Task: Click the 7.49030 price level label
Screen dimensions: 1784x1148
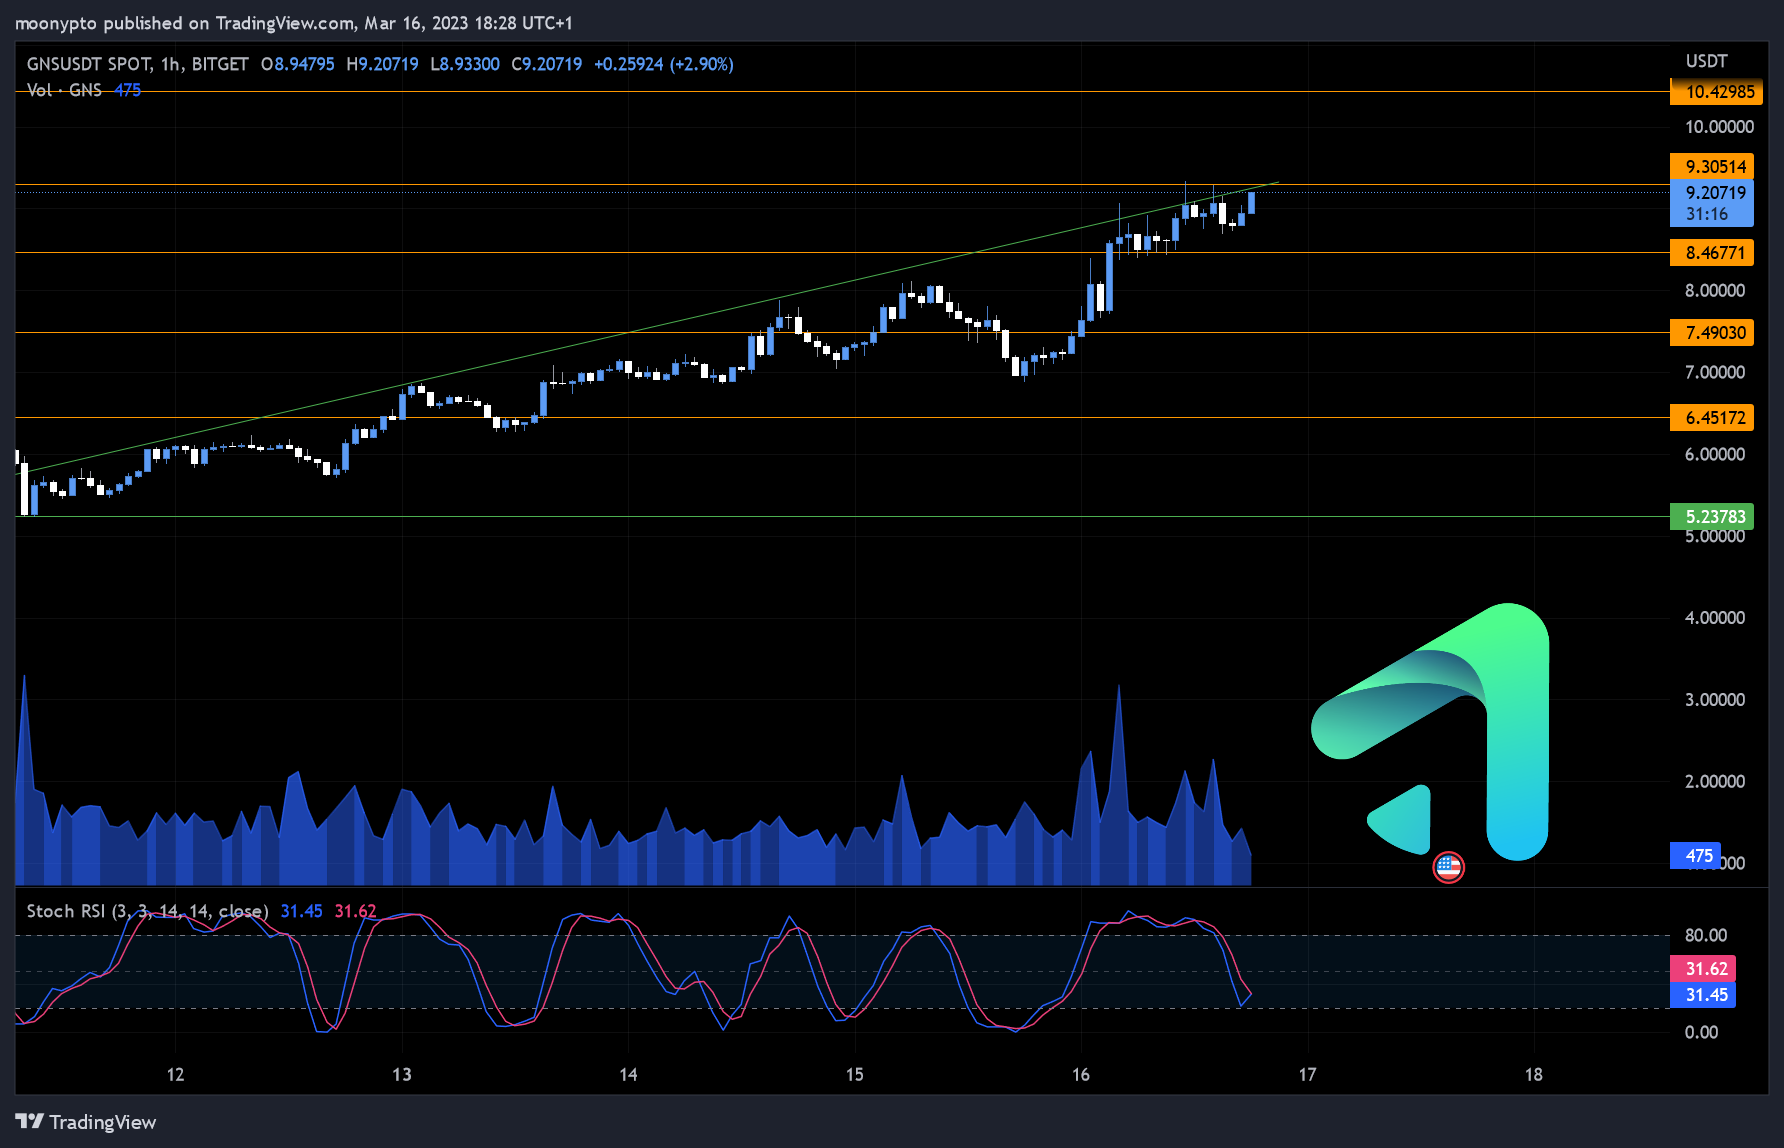Action: [x=1712, y=333]
